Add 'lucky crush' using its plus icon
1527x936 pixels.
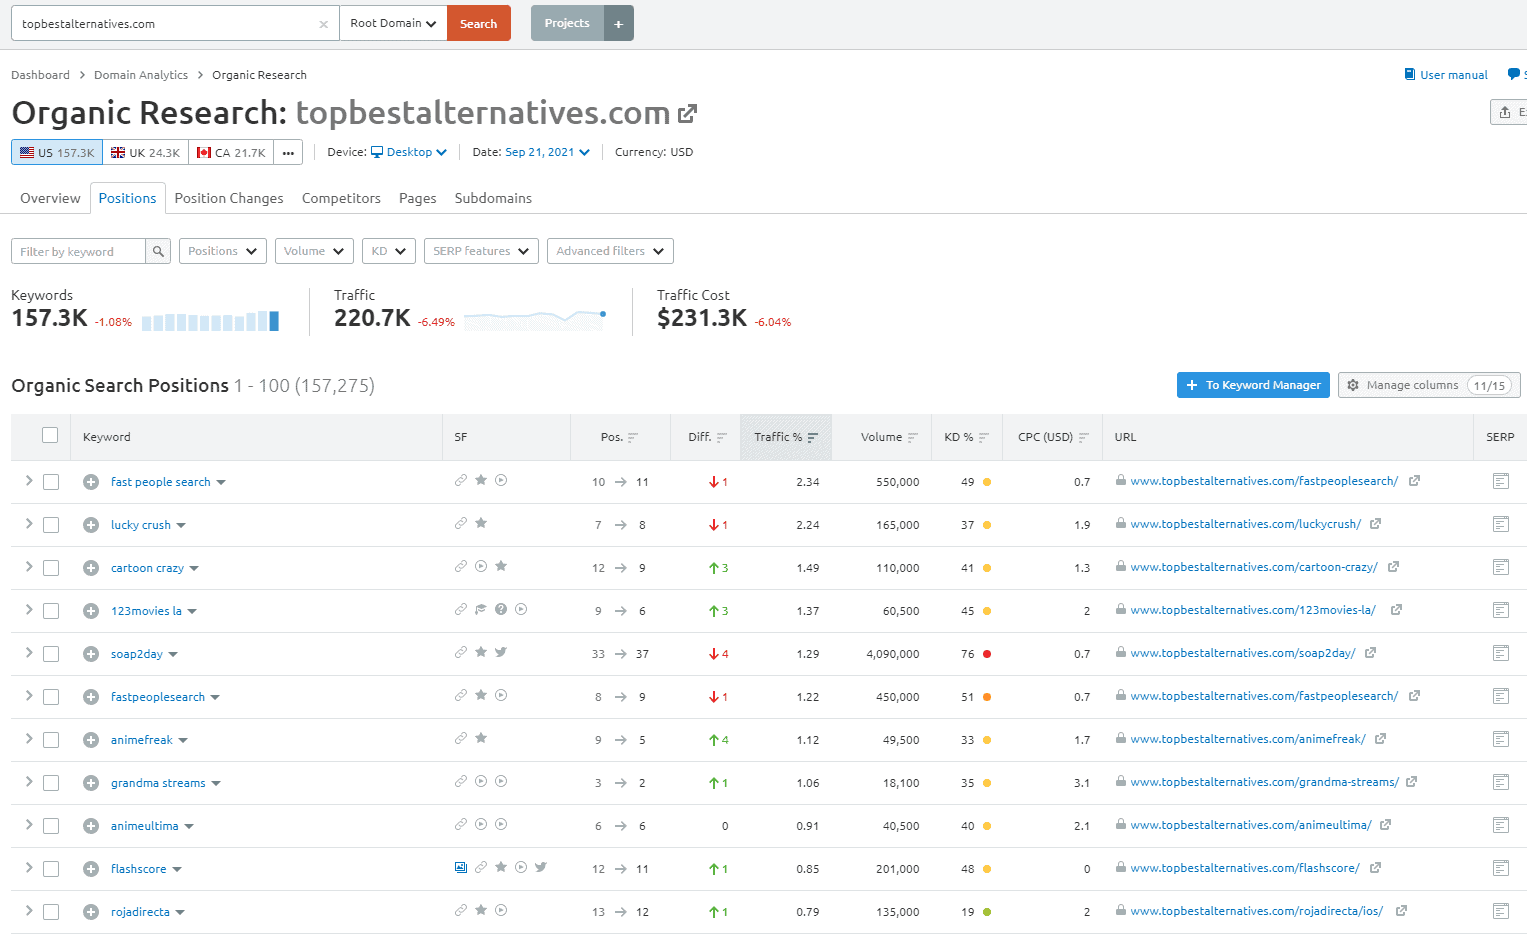[x=91, y=525]
